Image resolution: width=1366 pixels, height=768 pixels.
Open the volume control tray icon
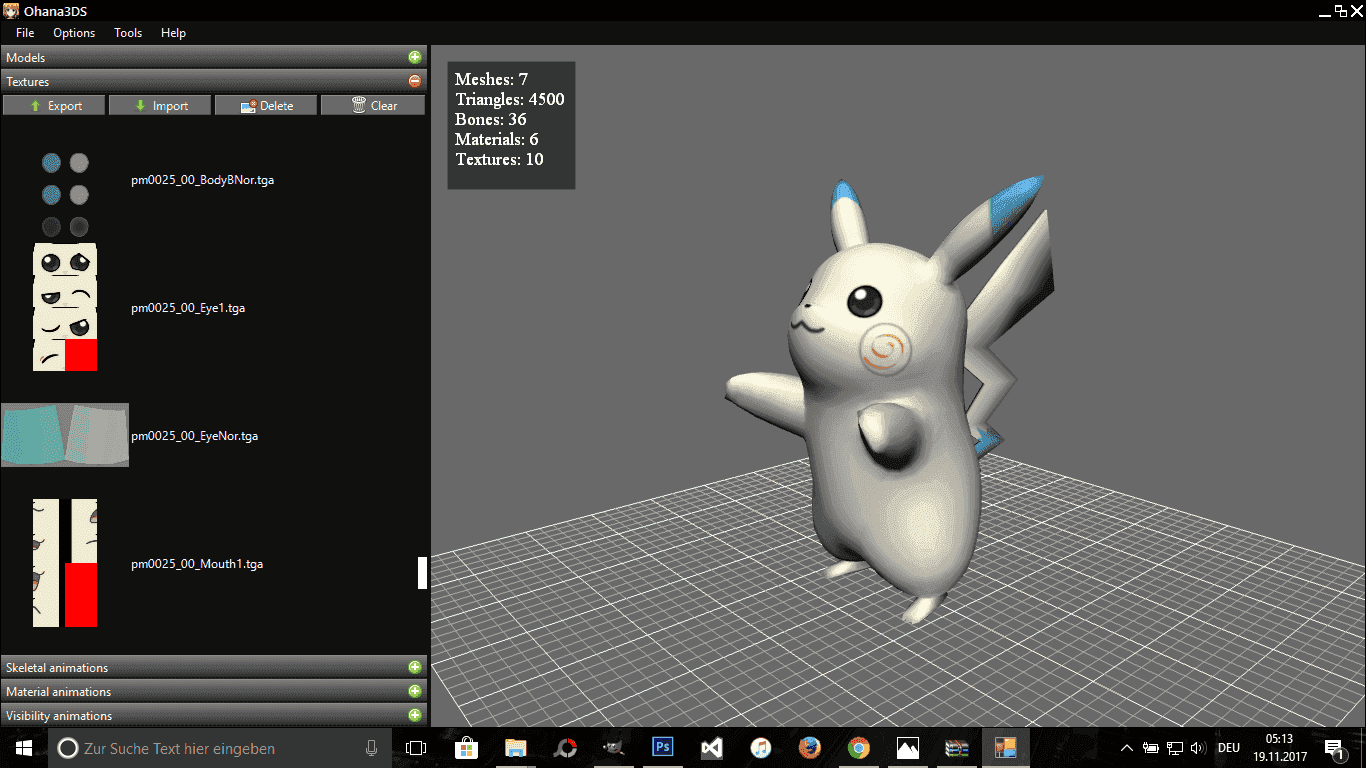pyautogui.click(x=1199, y=748)
